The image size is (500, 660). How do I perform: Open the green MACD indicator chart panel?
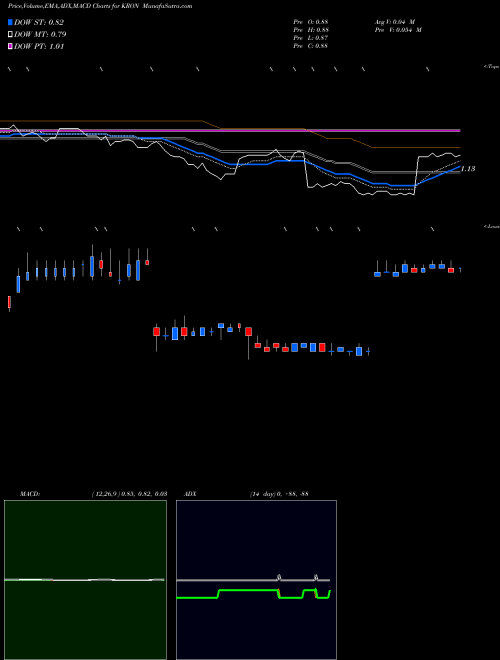click(85, 580)
